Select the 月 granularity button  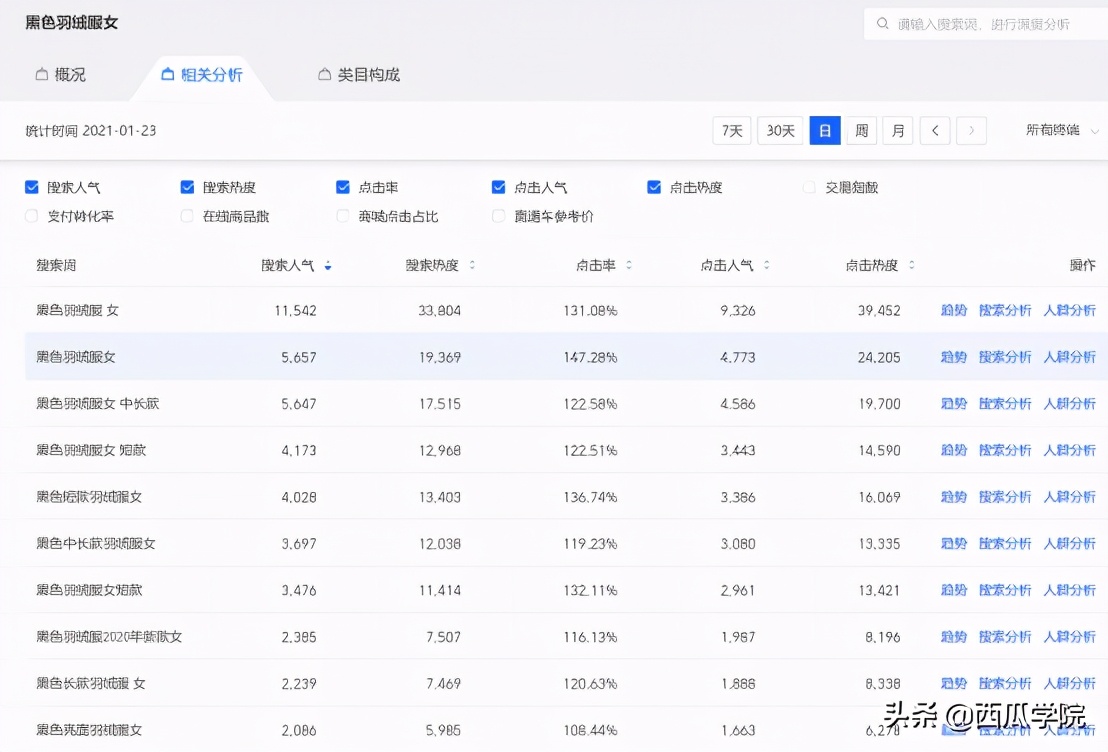[x=898, y=131]
